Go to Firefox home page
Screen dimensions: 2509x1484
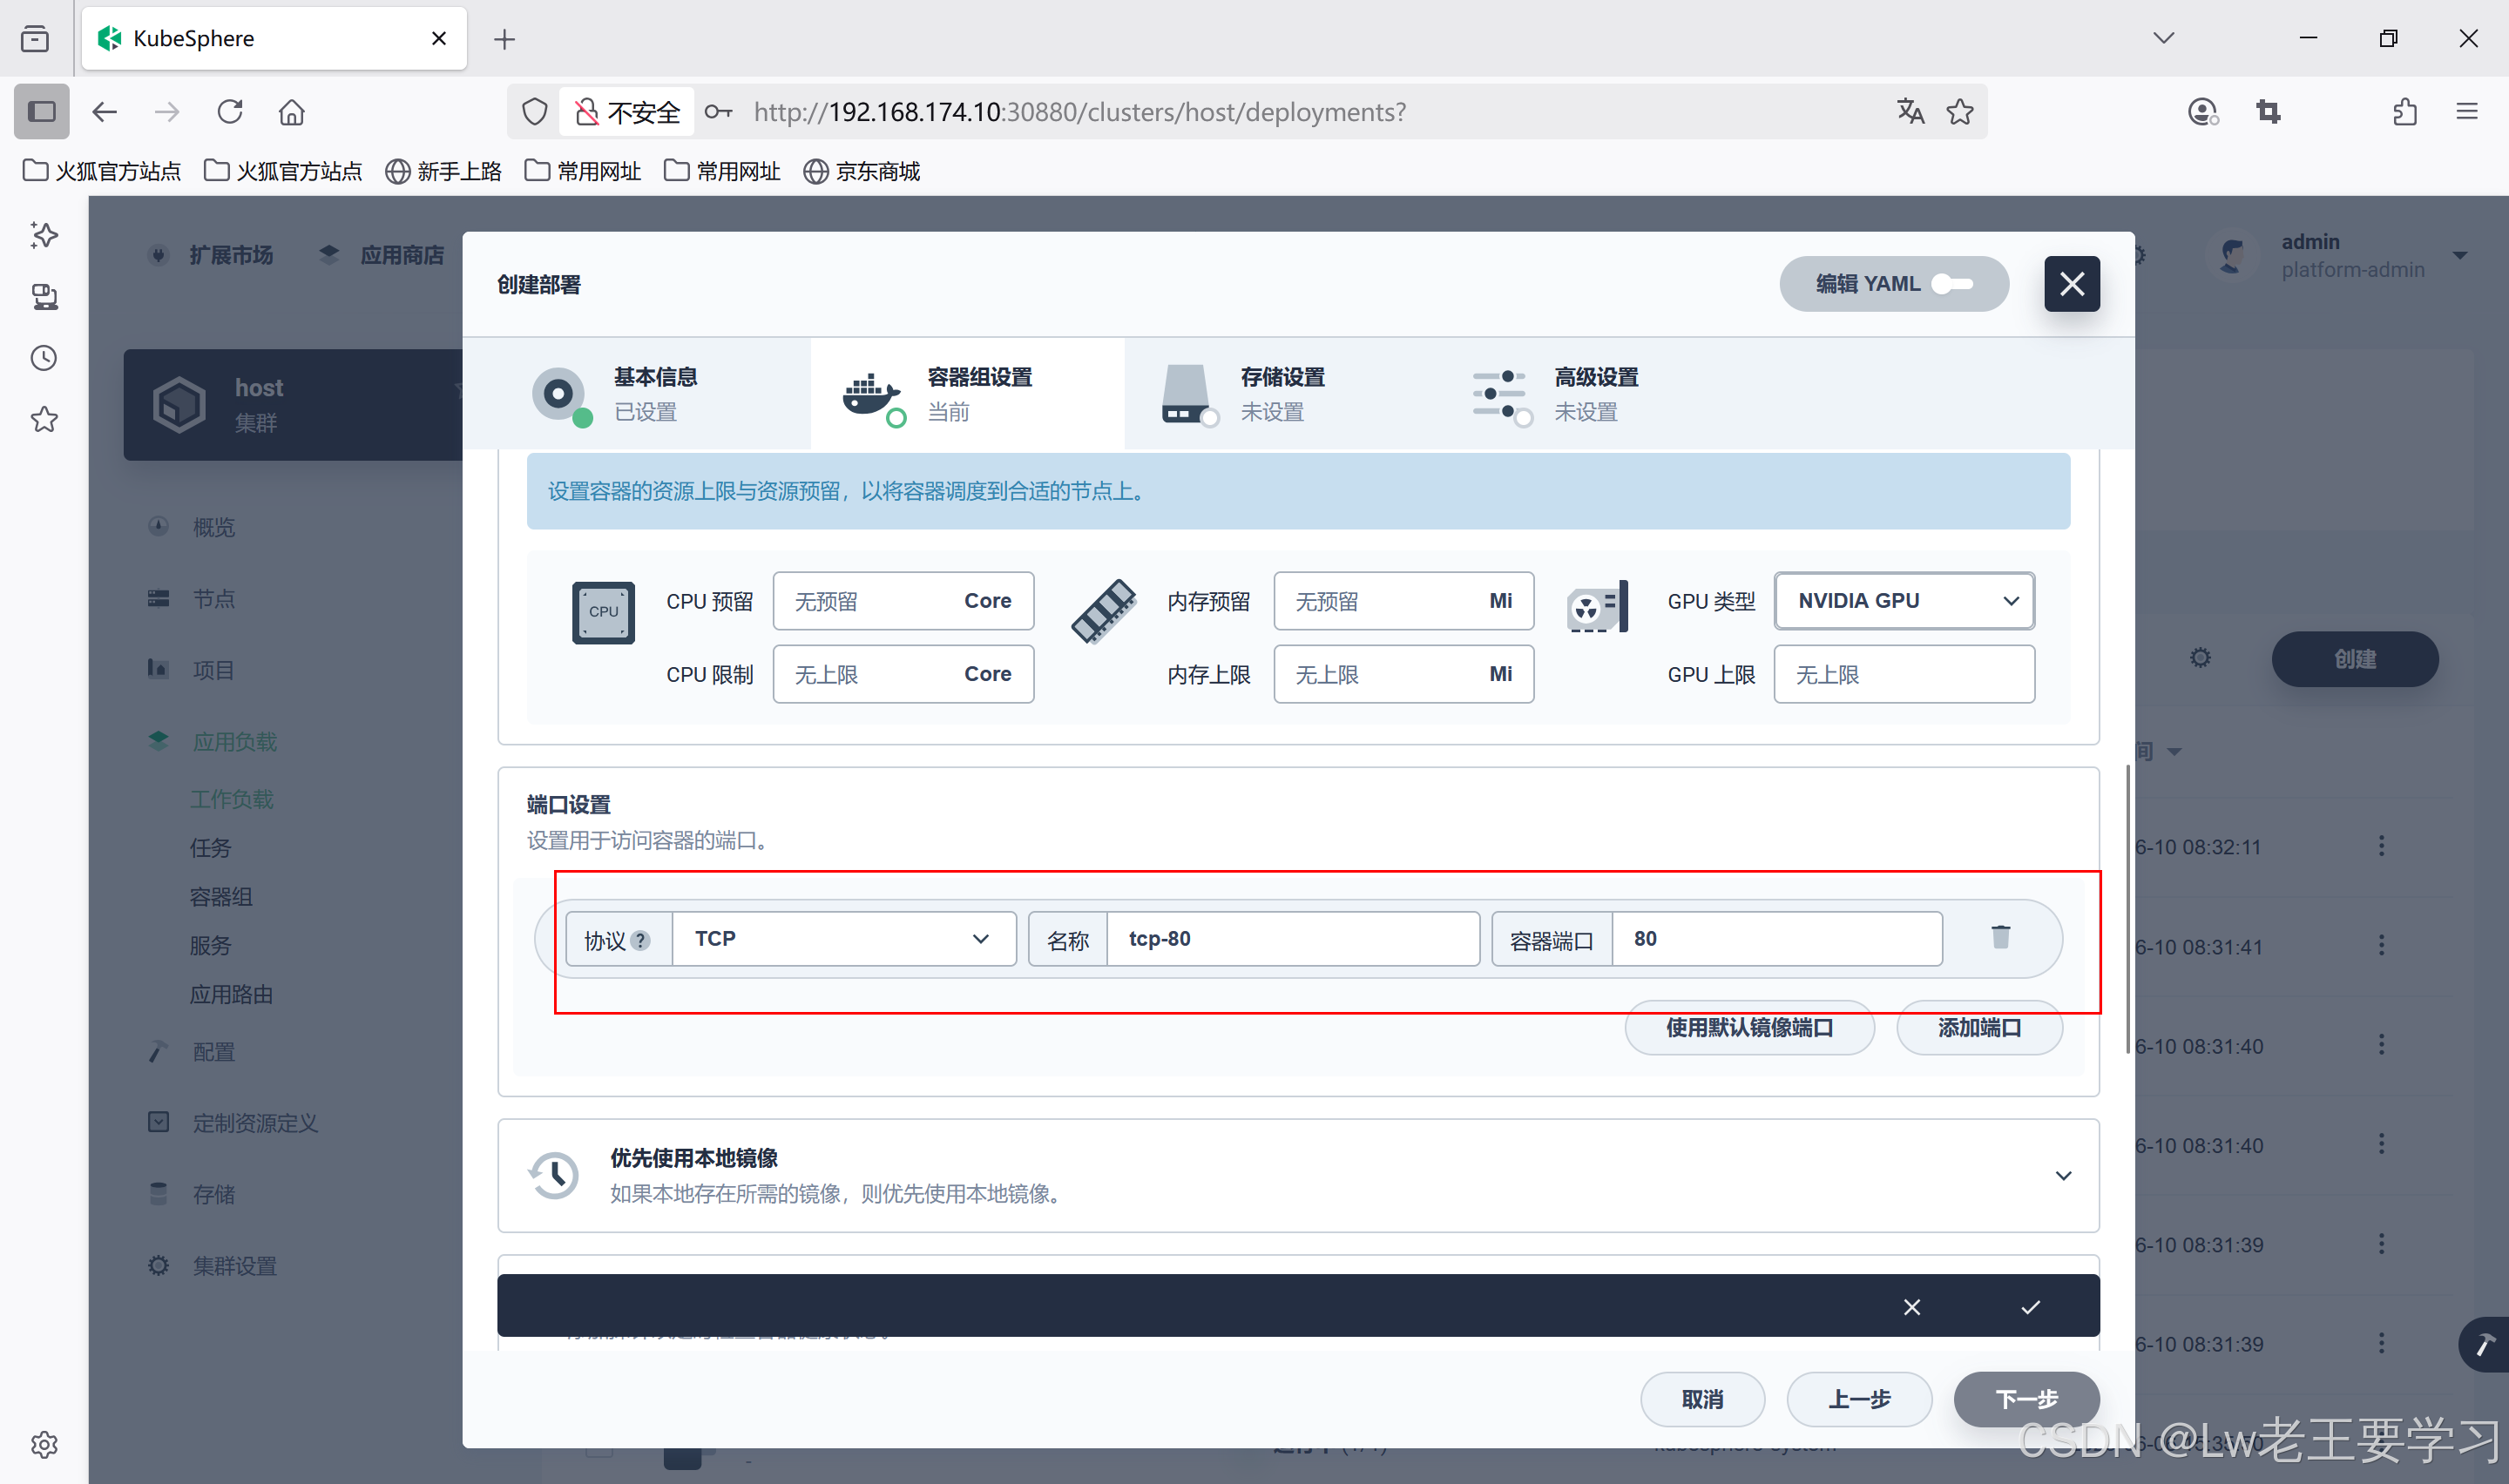pyautogui.click(x=291, y=111)
